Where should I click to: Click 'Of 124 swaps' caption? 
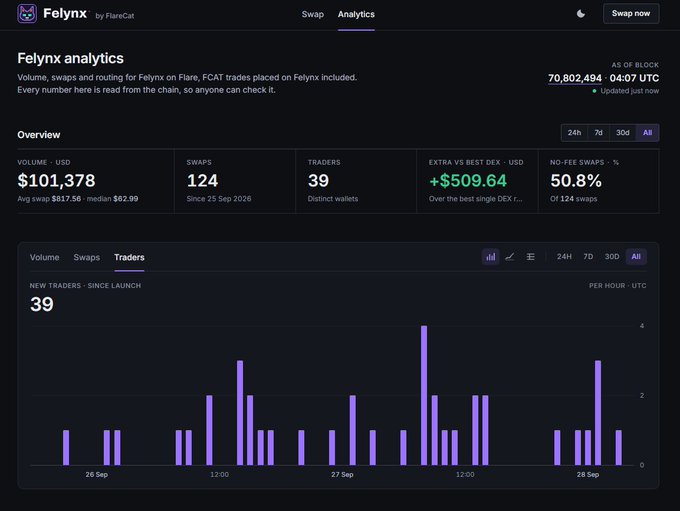coord(573,199)
